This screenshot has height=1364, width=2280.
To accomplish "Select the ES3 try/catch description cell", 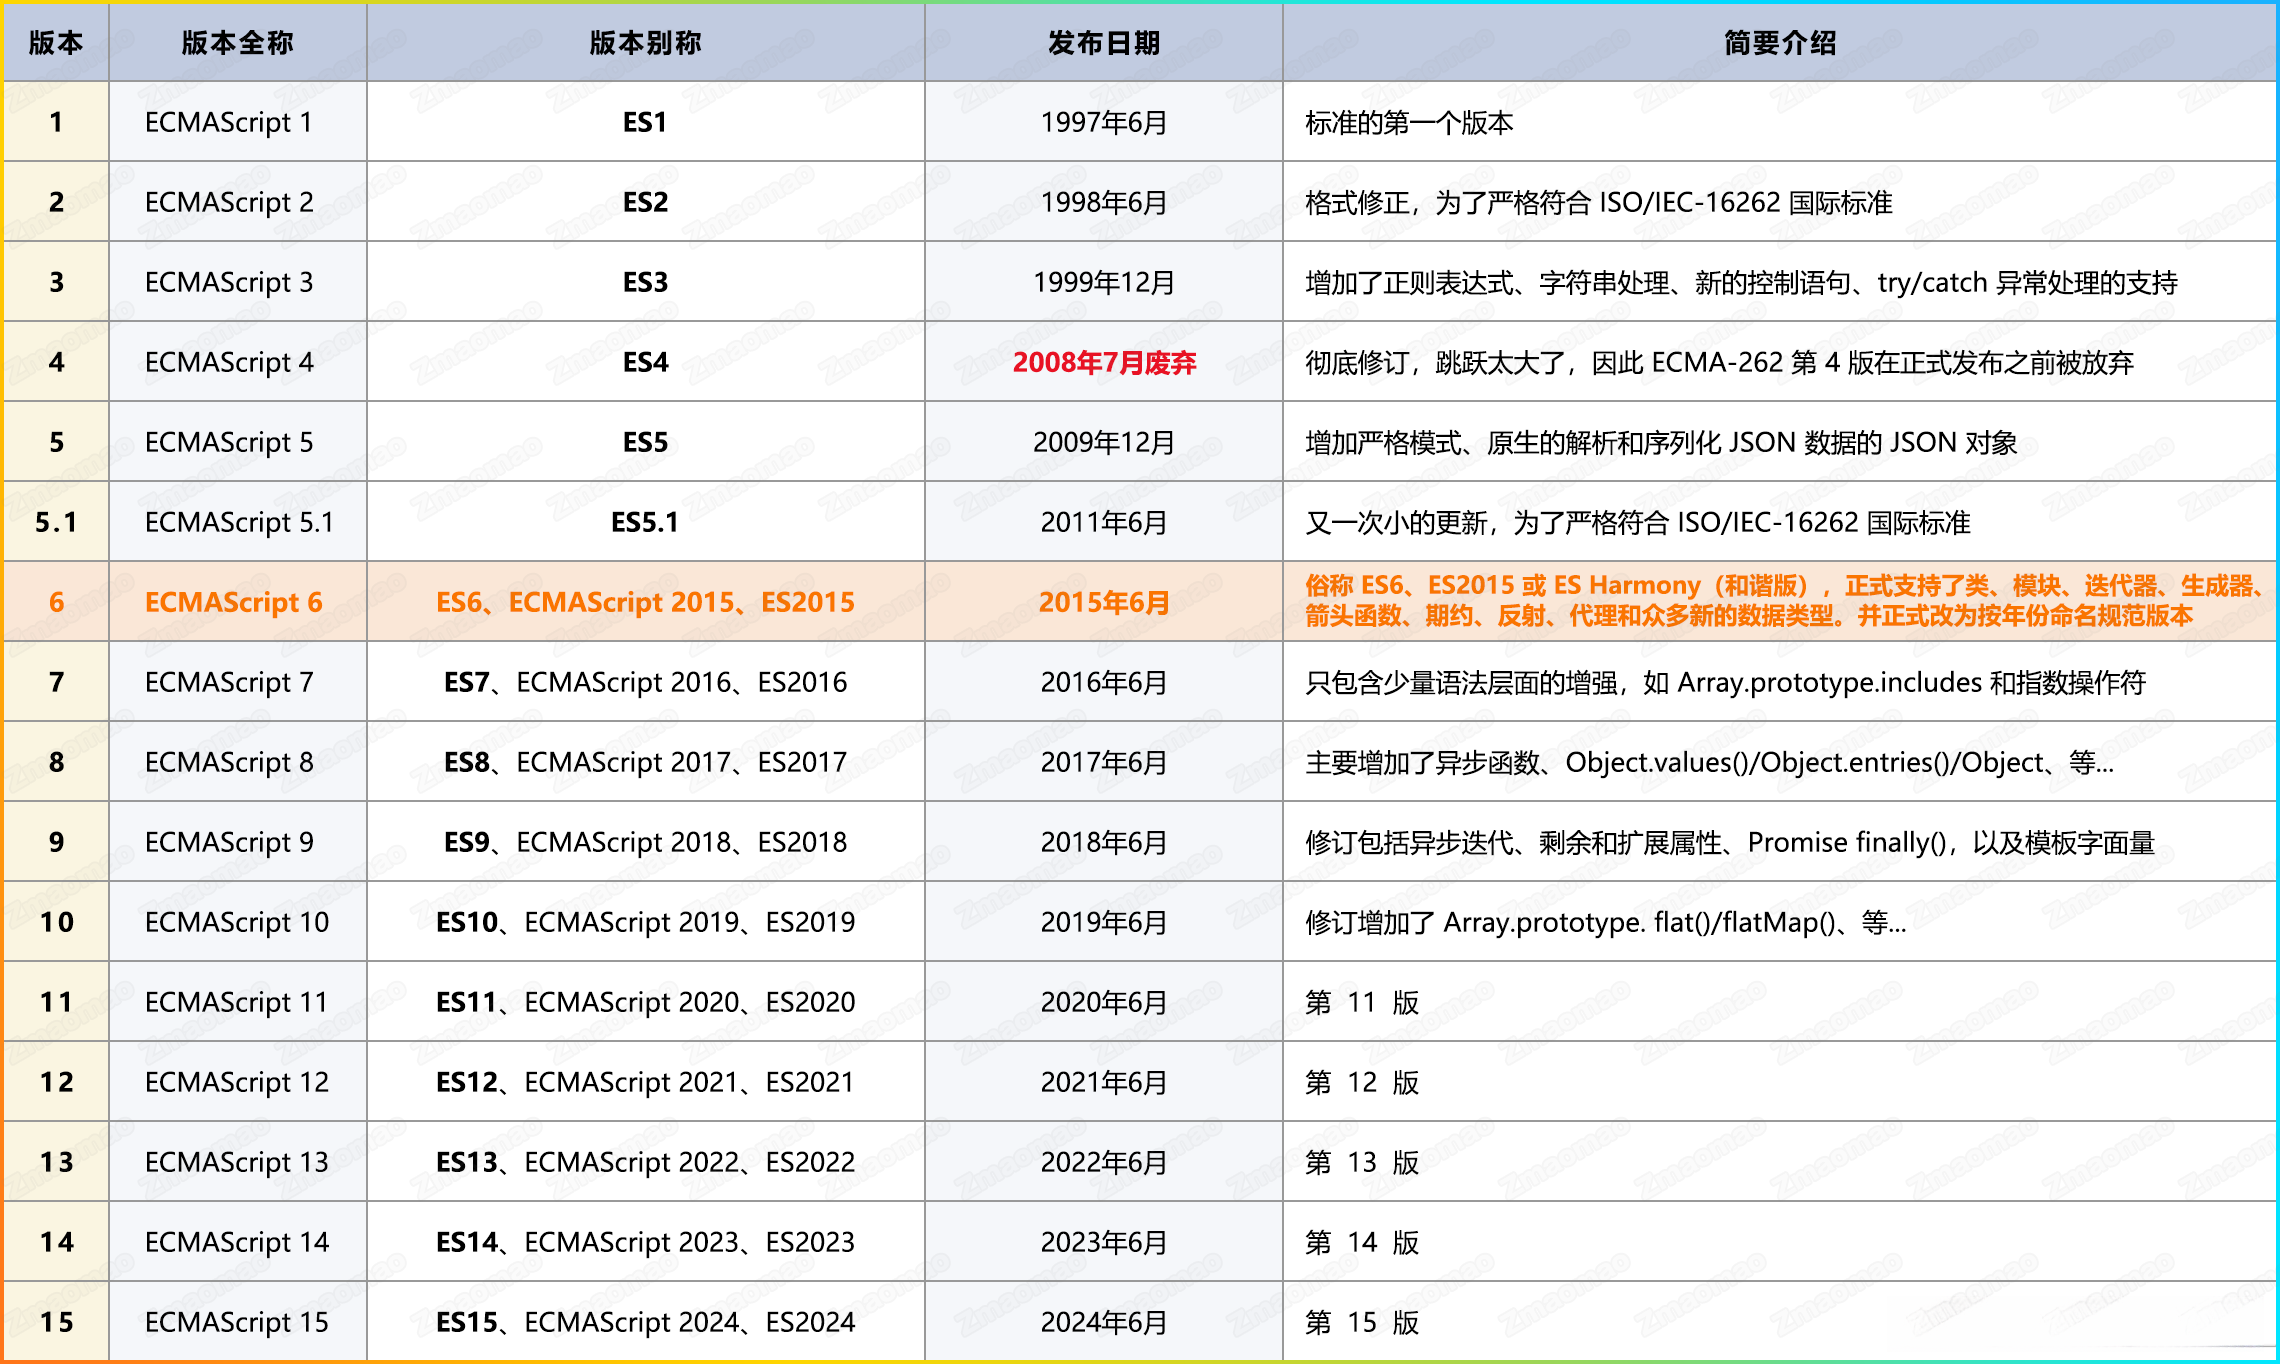I will click(1740, 283).
